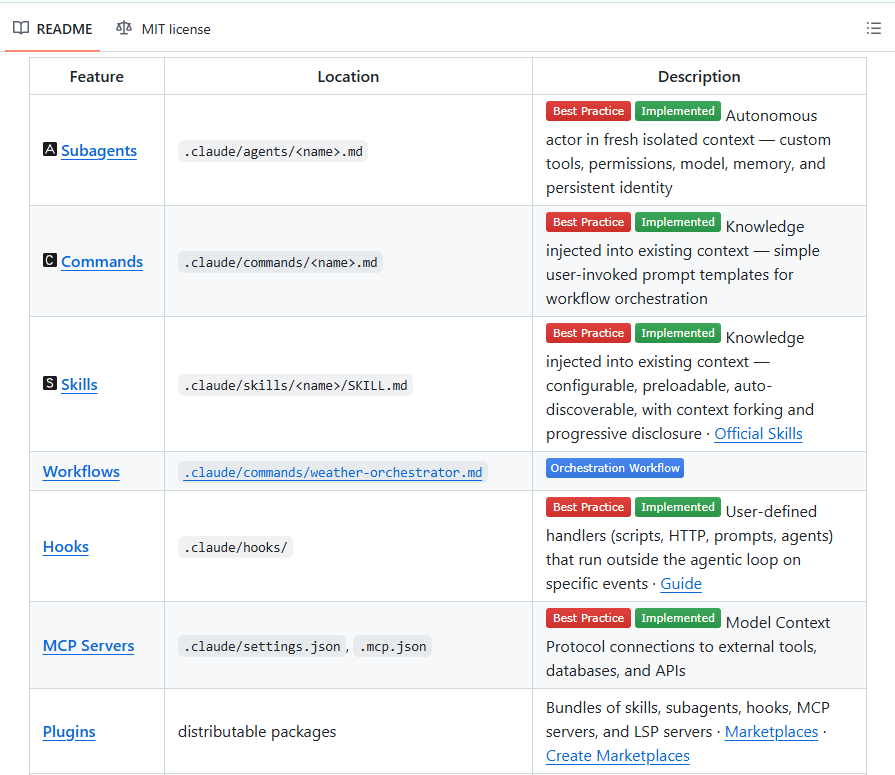Click the S icon next to Skills

50,383
